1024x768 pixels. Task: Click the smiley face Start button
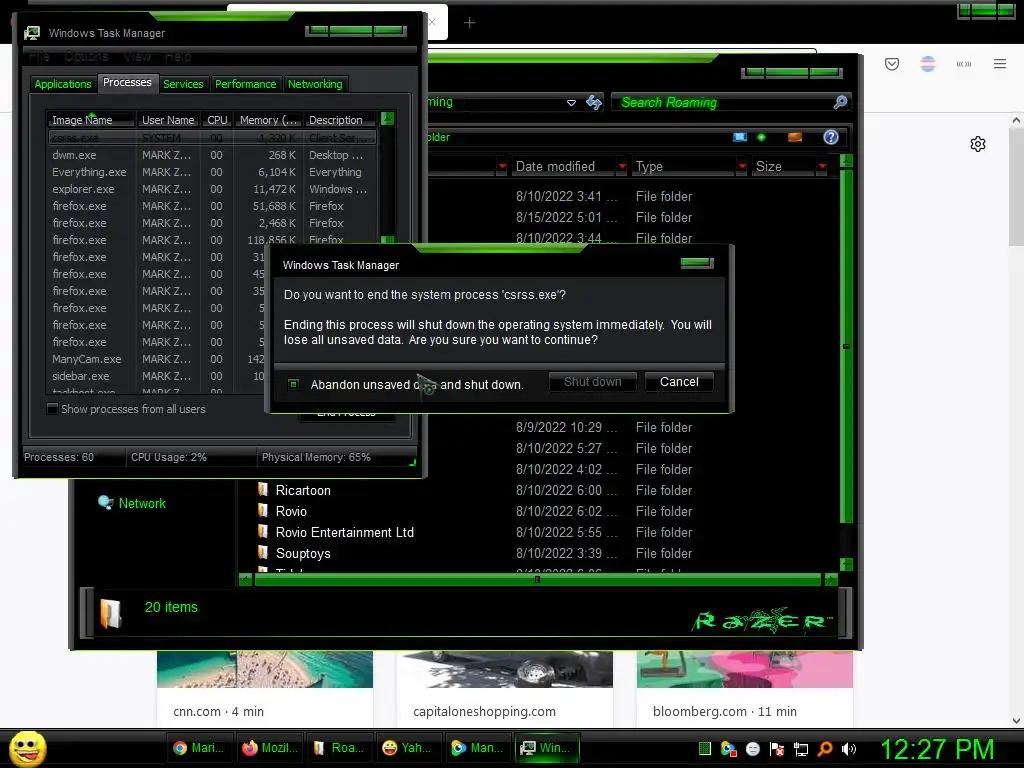(x=27, y=748)
